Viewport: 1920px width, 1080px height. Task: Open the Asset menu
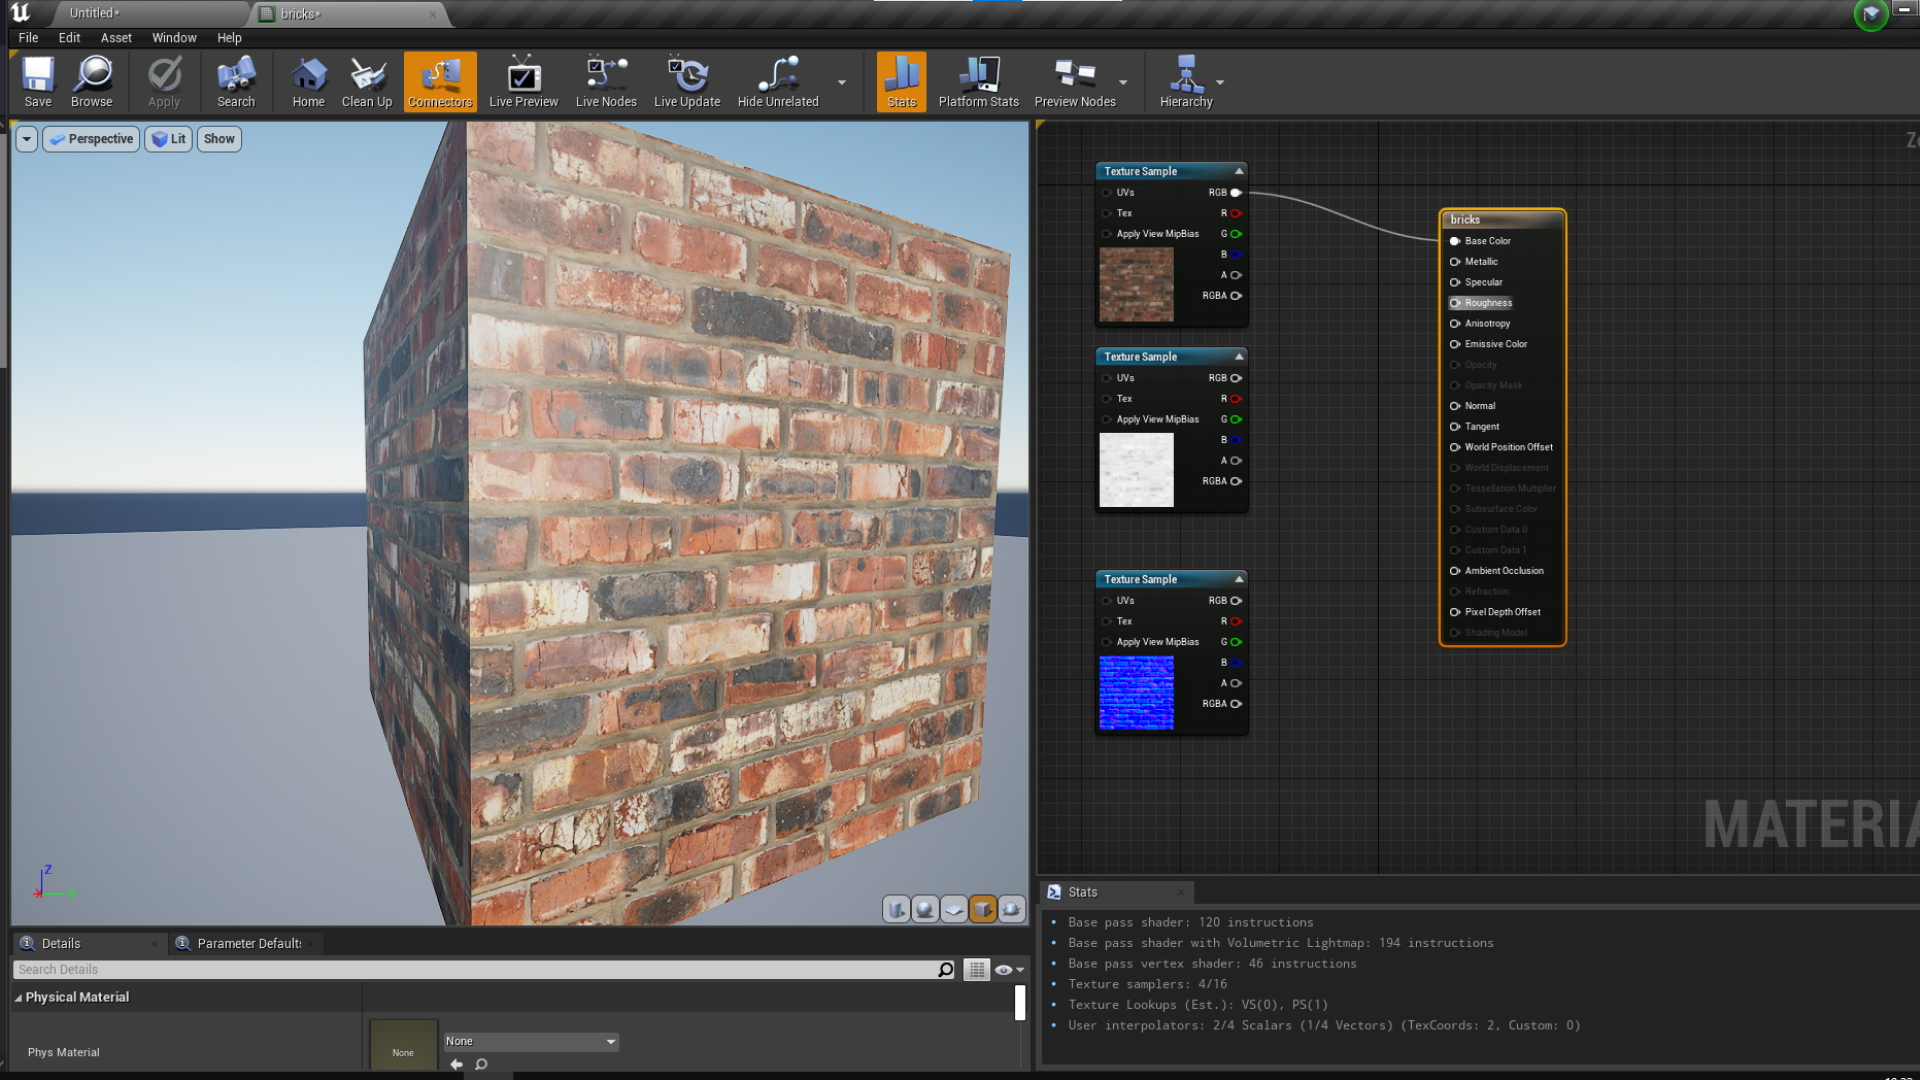click(116, 38)
